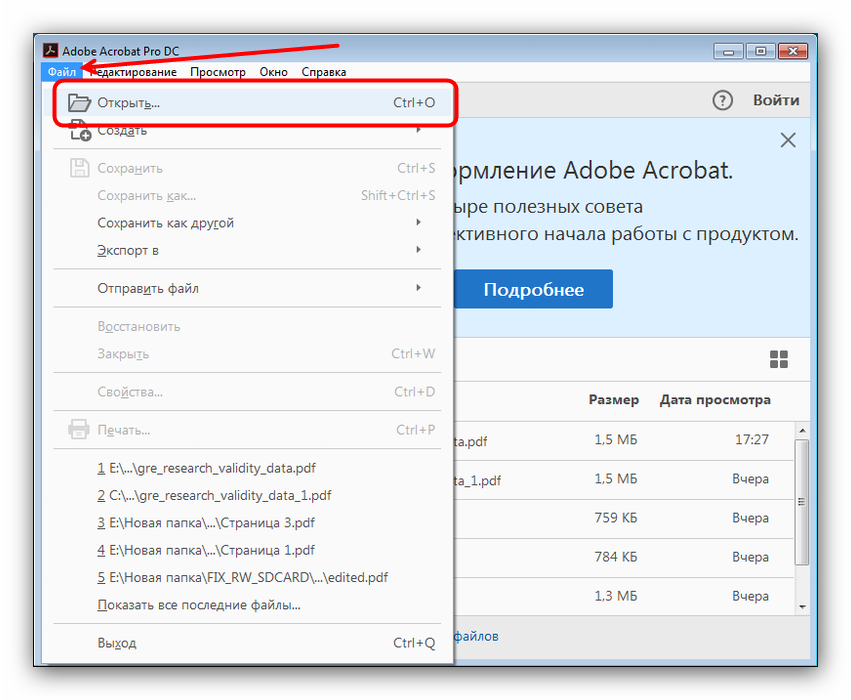This screenshot has width=851, height=700.
Task: Open the Просмотр menu
Action: 218,72
